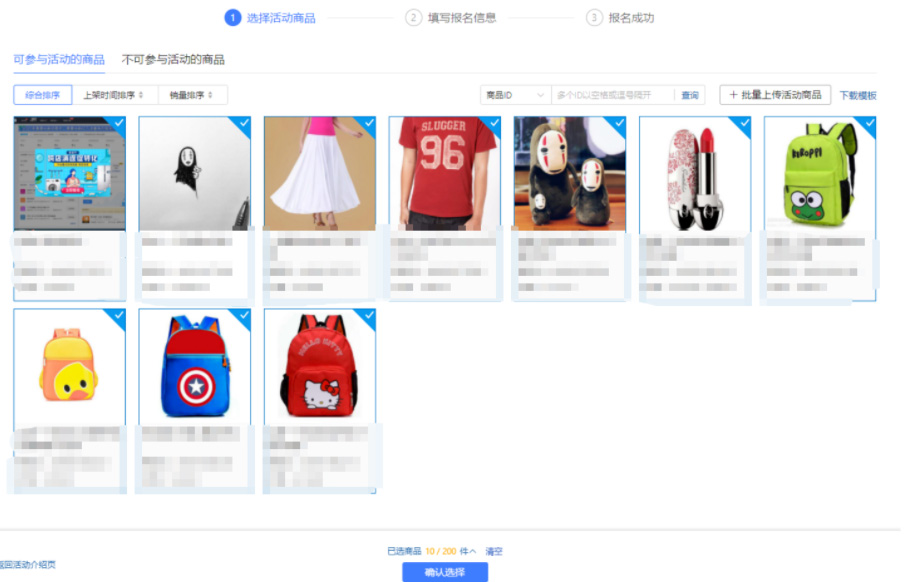Open the 商品ID dropdown
The width and height of the screenshot is (905, 582).
(514, 95)
